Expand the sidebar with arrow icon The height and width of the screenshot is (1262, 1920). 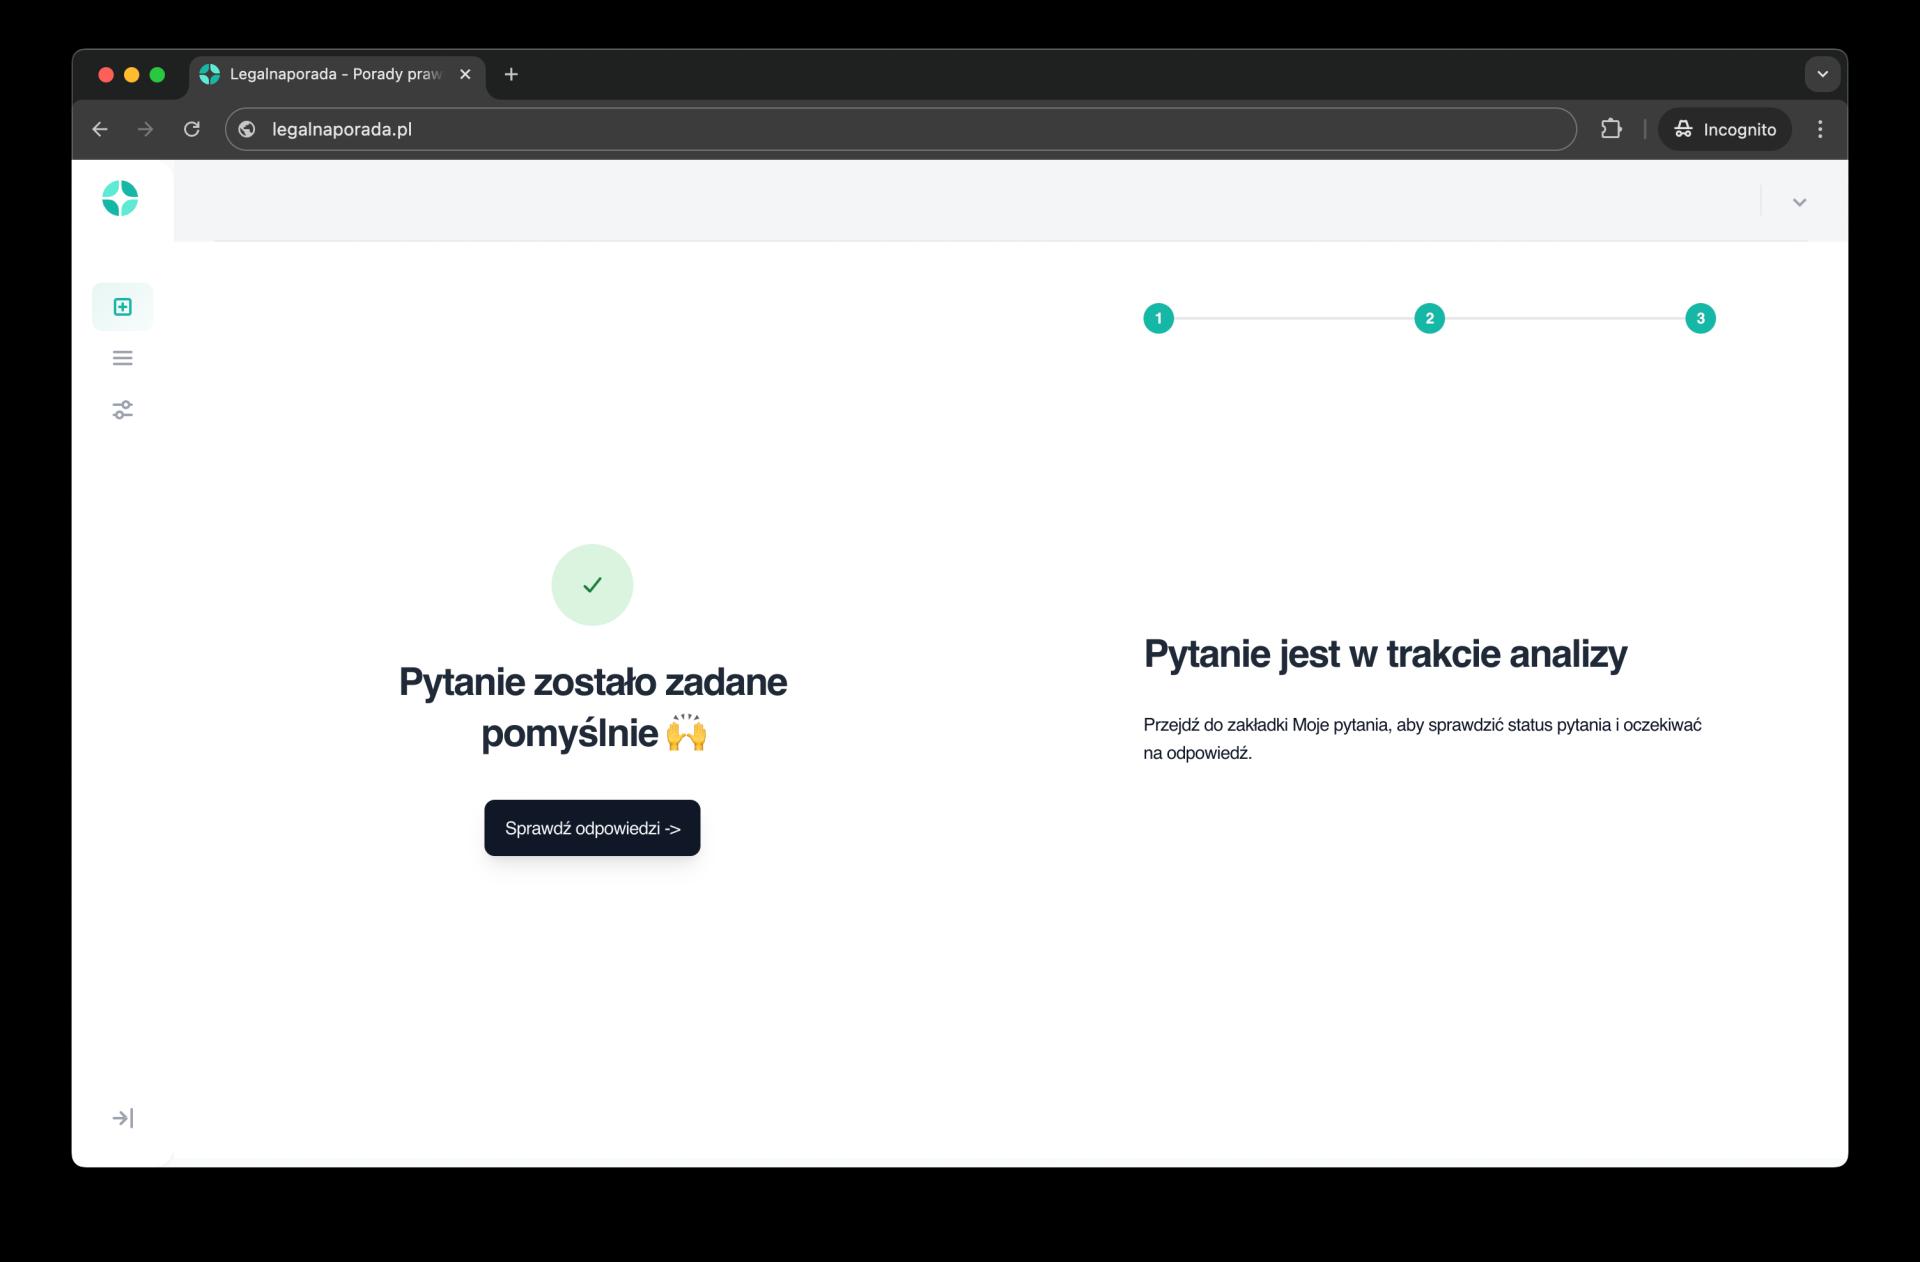tap(122, 1118)
